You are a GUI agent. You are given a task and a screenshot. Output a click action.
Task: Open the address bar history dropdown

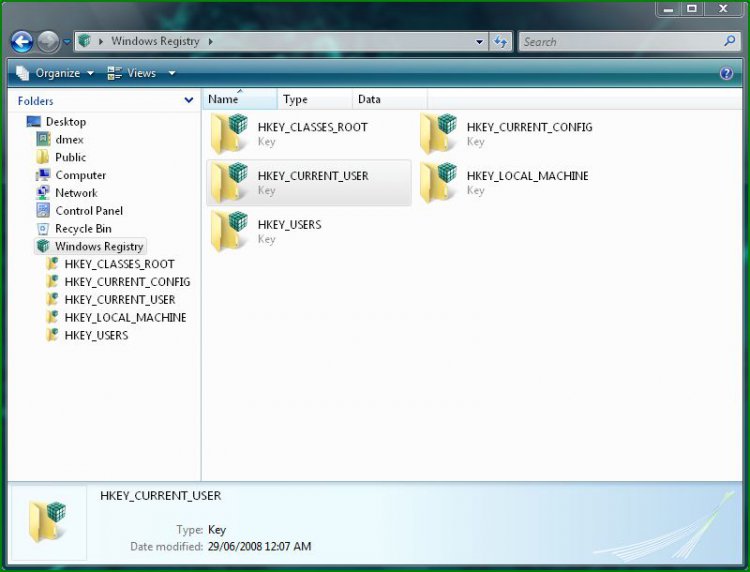(x=479, y=42)
